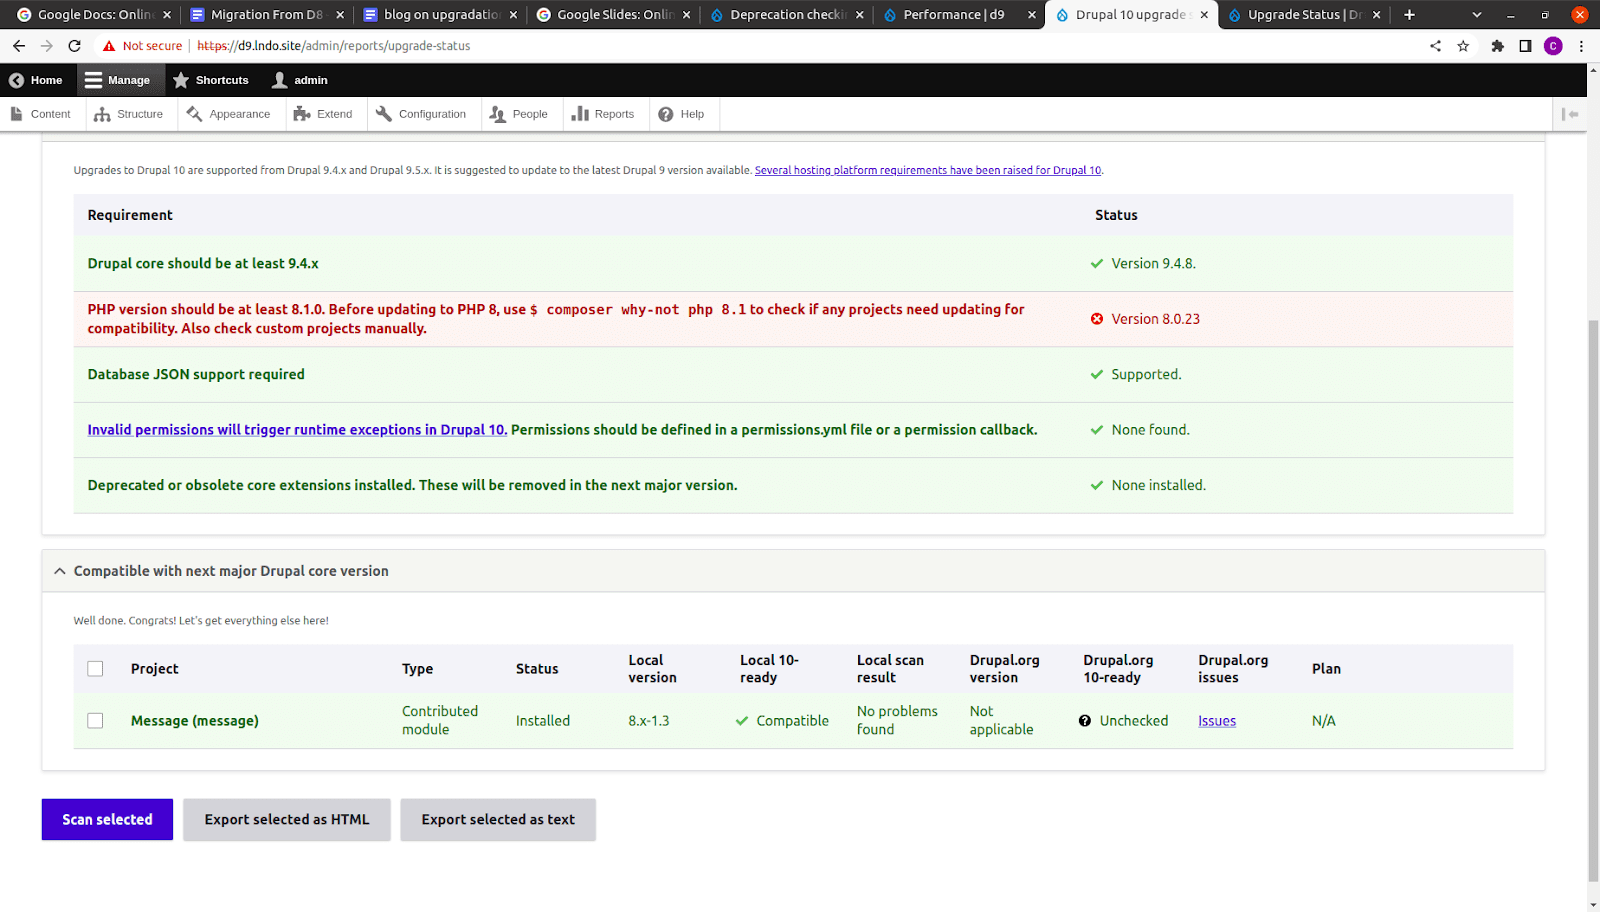This screenshot has width=1600, height=912.
Task: Open the Structure admin menu
Action: click(x=129, y=114)
